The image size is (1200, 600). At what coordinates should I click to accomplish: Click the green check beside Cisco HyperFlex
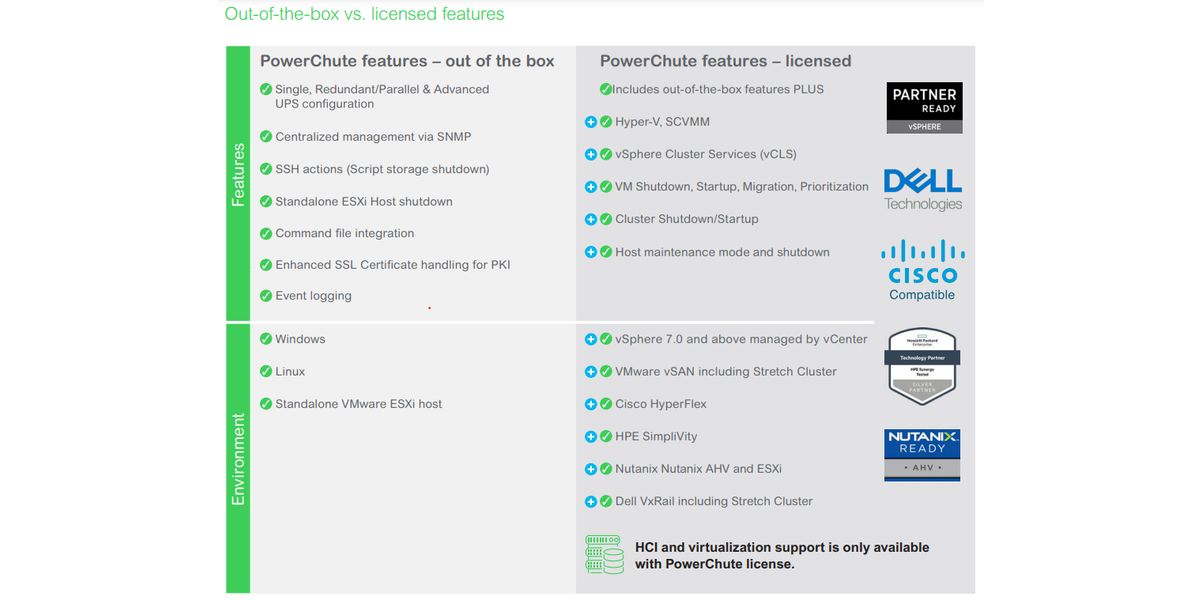click(606, 404)
